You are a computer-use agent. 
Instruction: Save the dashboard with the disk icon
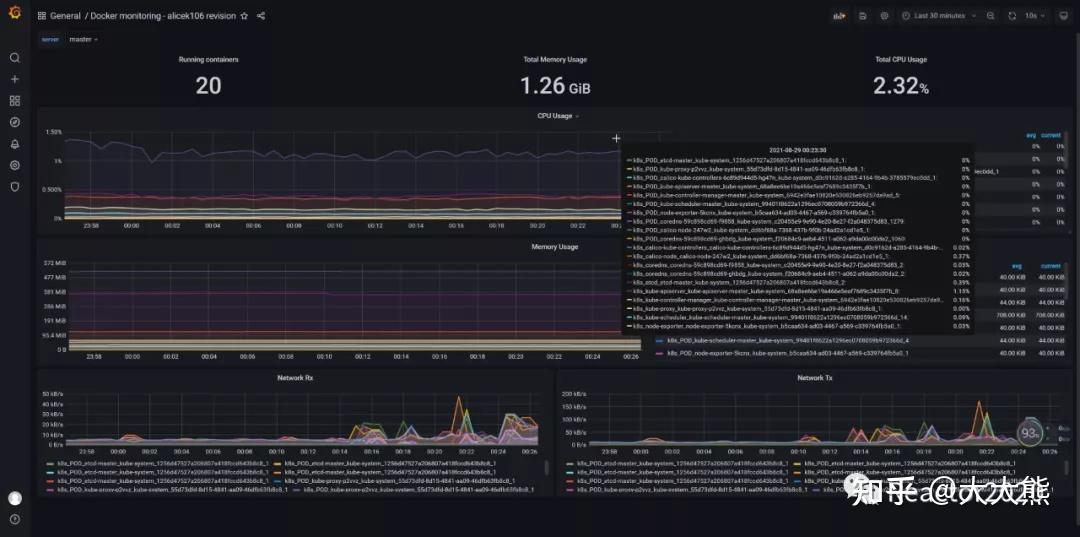click(862, 16)
